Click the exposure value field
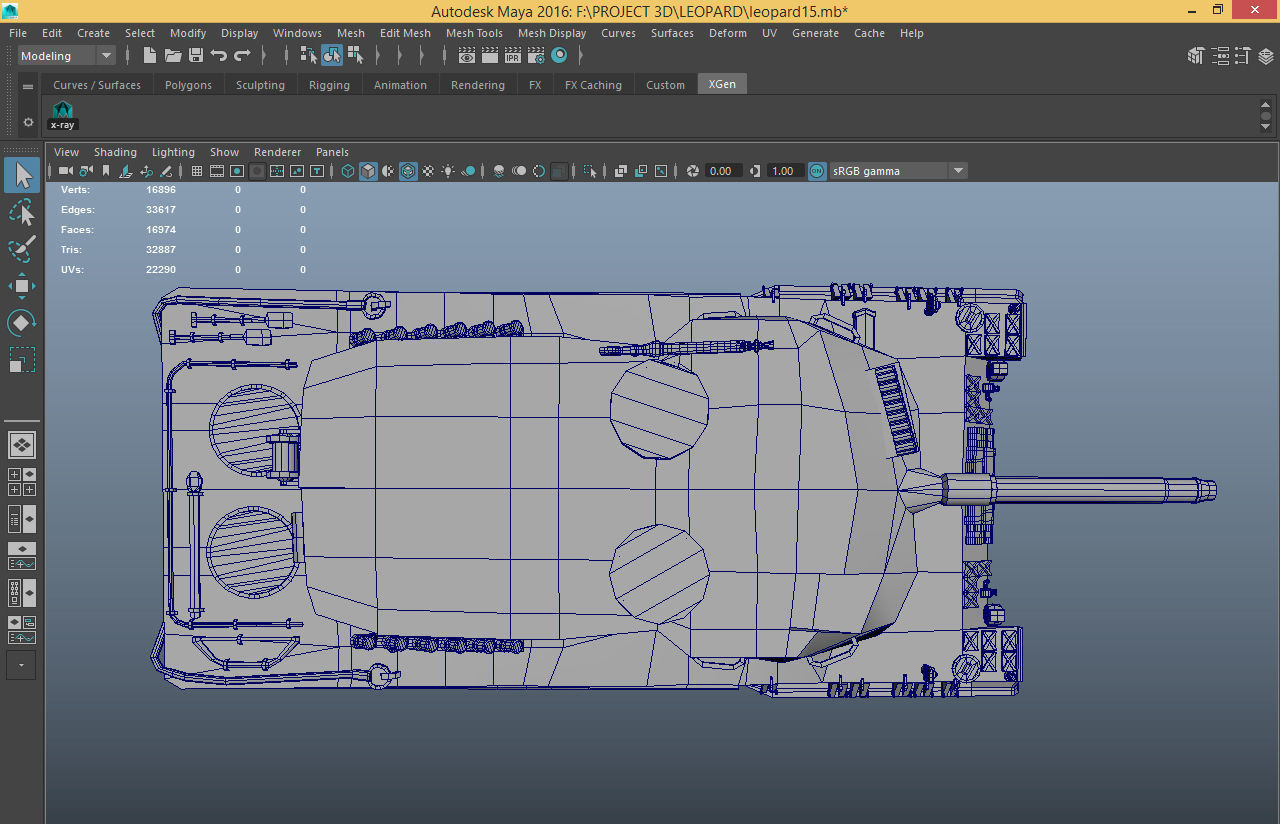Screen dimensions: 1280x824 point(723,171)
